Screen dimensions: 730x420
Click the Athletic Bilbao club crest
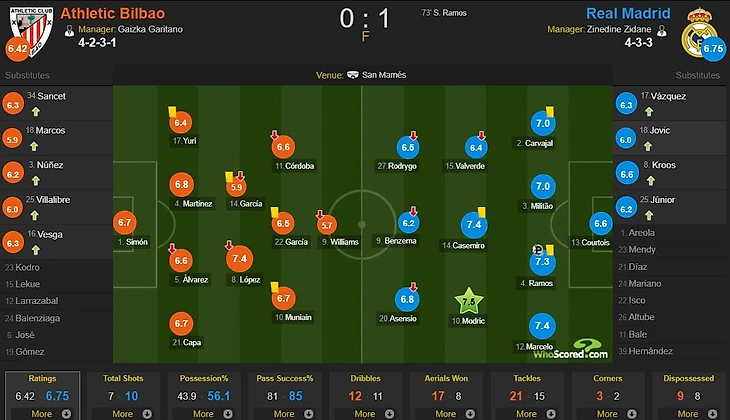coord(31,31)
